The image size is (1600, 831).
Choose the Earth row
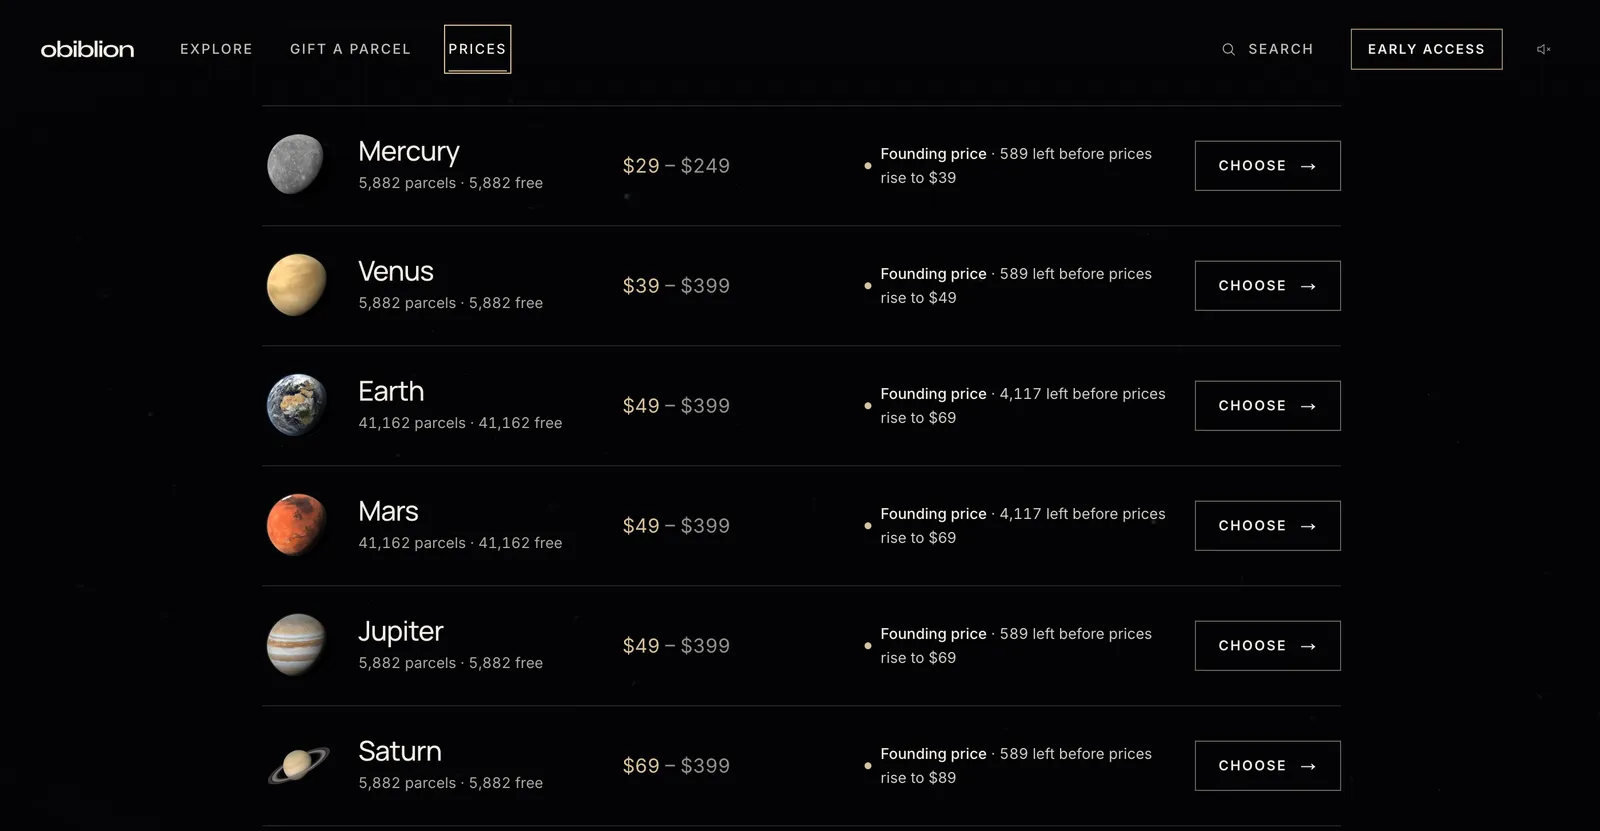(1267, 406)
